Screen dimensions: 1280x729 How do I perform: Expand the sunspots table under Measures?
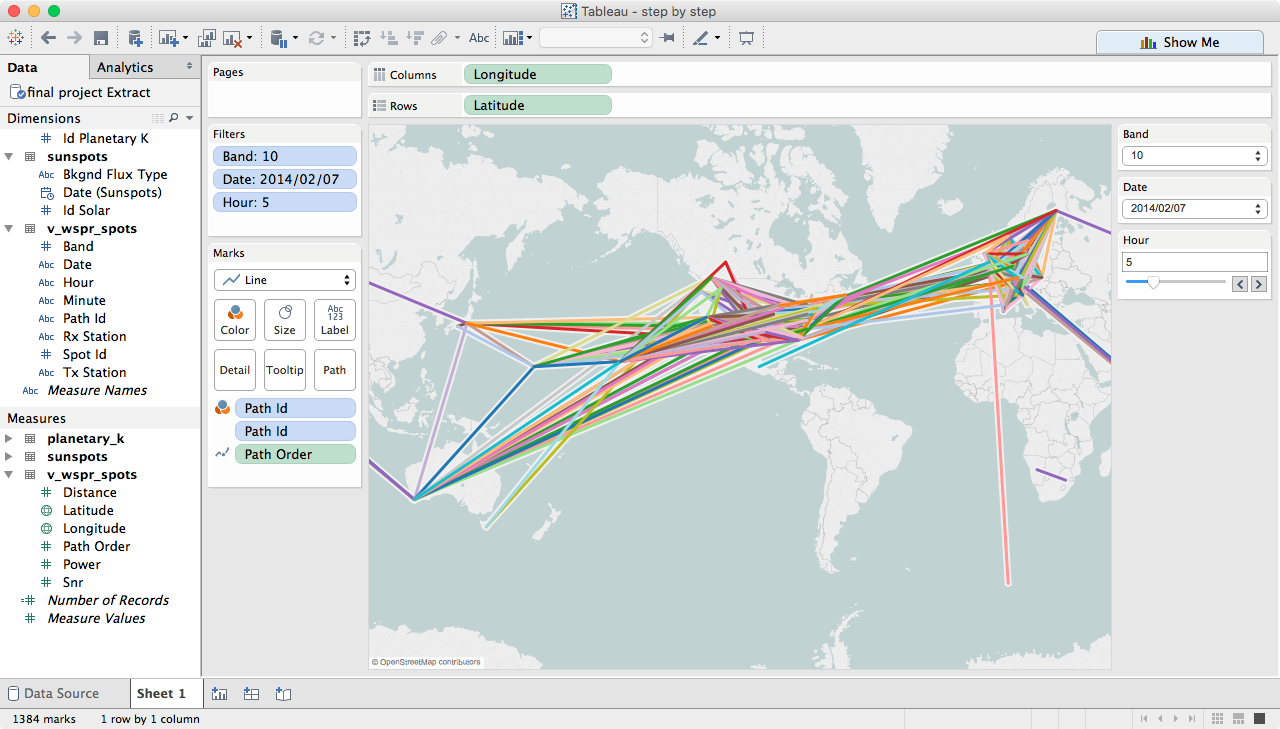click(9, 457)
